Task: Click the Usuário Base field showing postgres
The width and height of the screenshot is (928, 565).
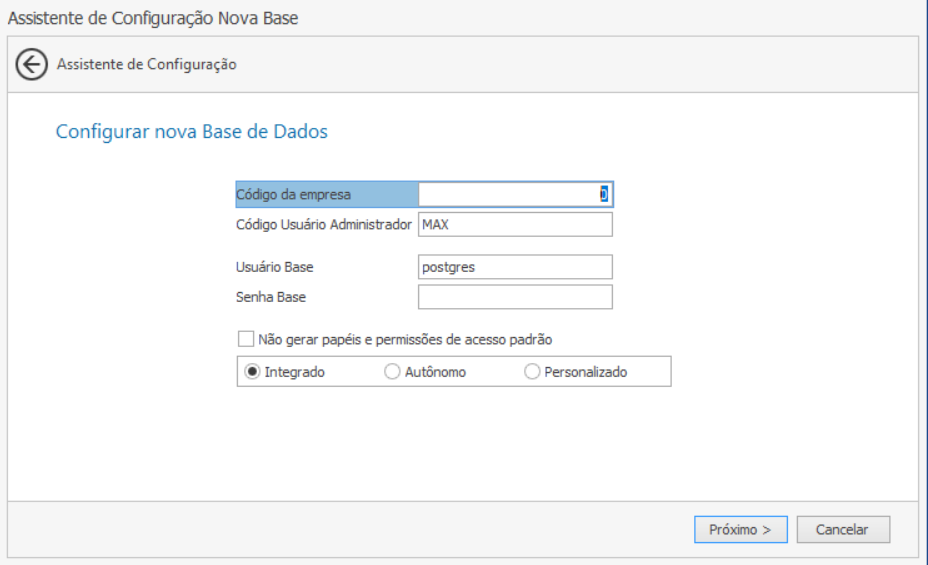Action: tap(515, 267)
